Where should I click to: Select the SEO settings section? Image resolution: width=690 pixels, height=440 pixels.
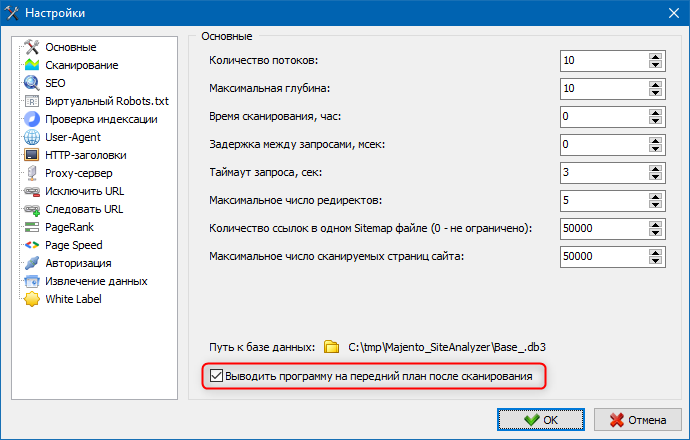click(55, 83)
